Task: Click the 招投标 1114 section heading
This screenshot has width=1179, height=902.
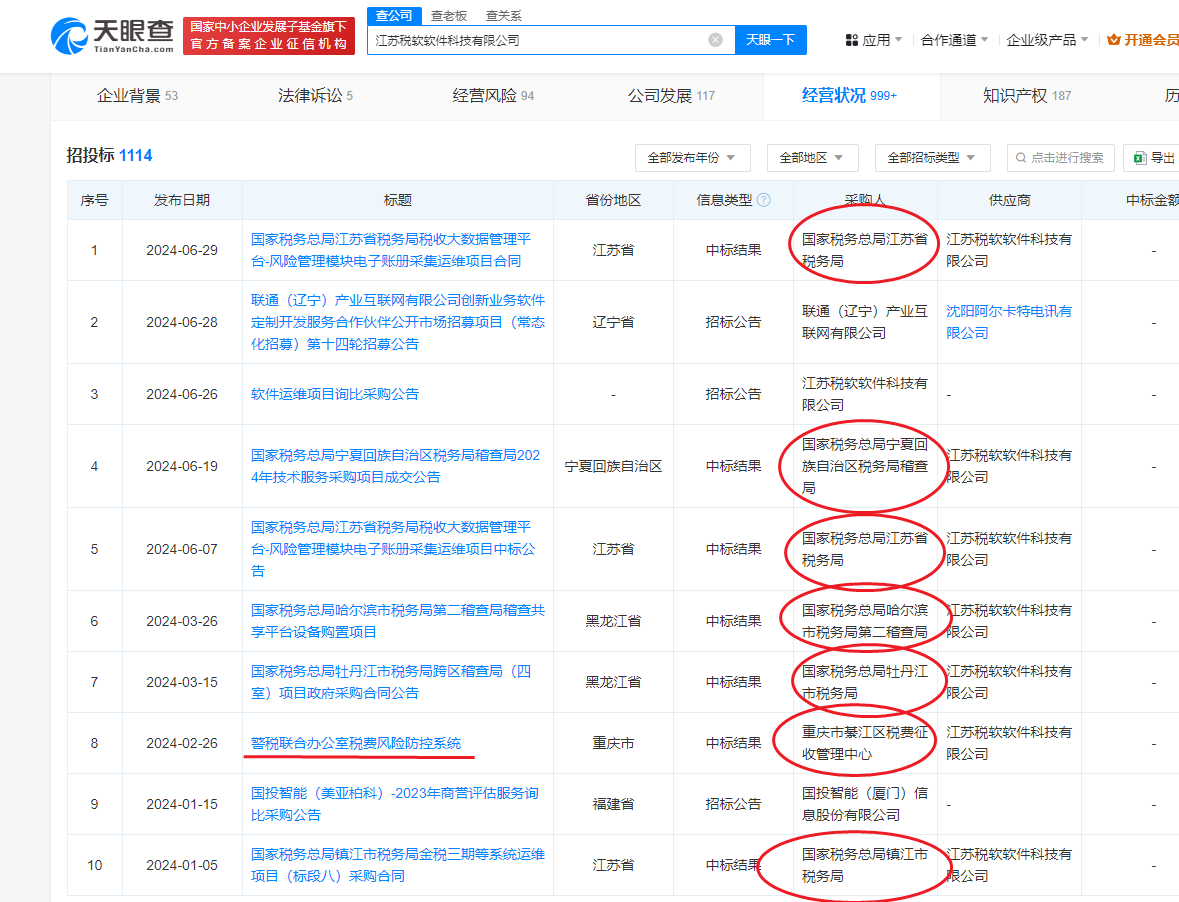Action: click(109, 155)
